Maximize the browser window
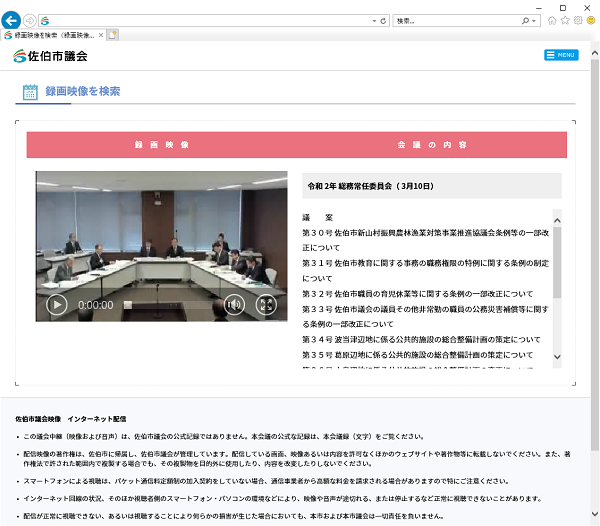Viewport: 600px width, 526px height. tap(563, 8)
